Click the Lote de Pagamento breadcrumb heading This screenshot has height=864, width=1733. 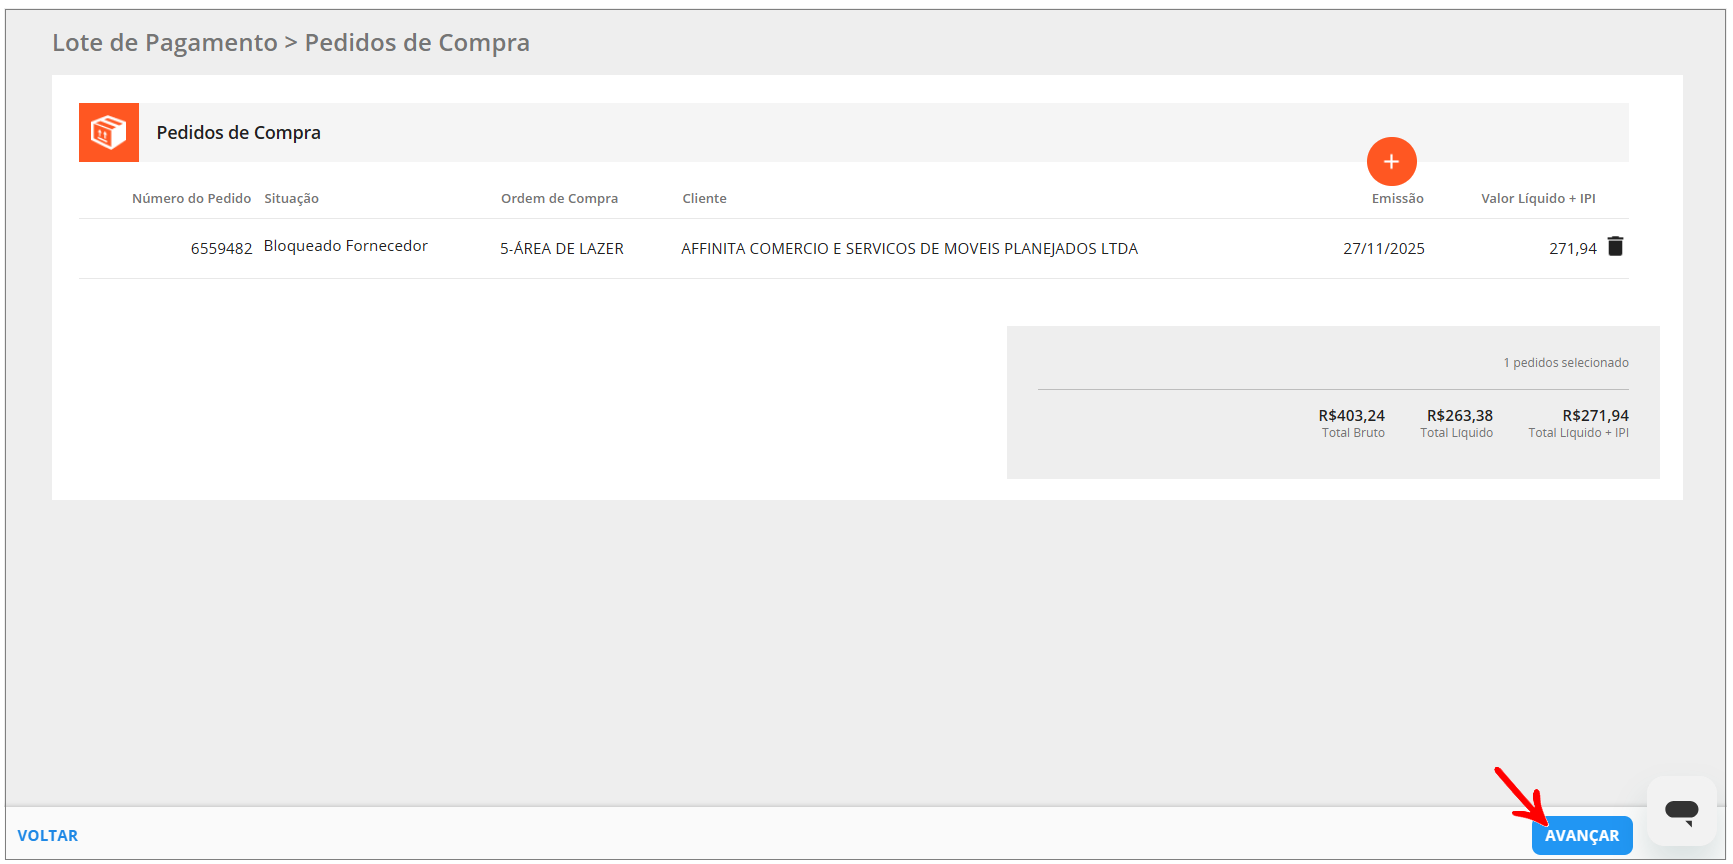coord(165,43)
